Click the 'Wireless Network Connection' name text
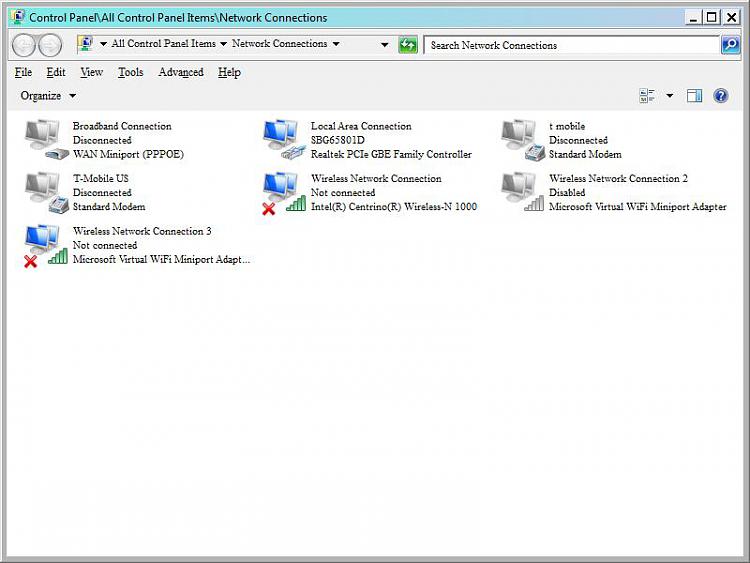The width and height of the screenshot is (750, 563). tap(376, 178)
